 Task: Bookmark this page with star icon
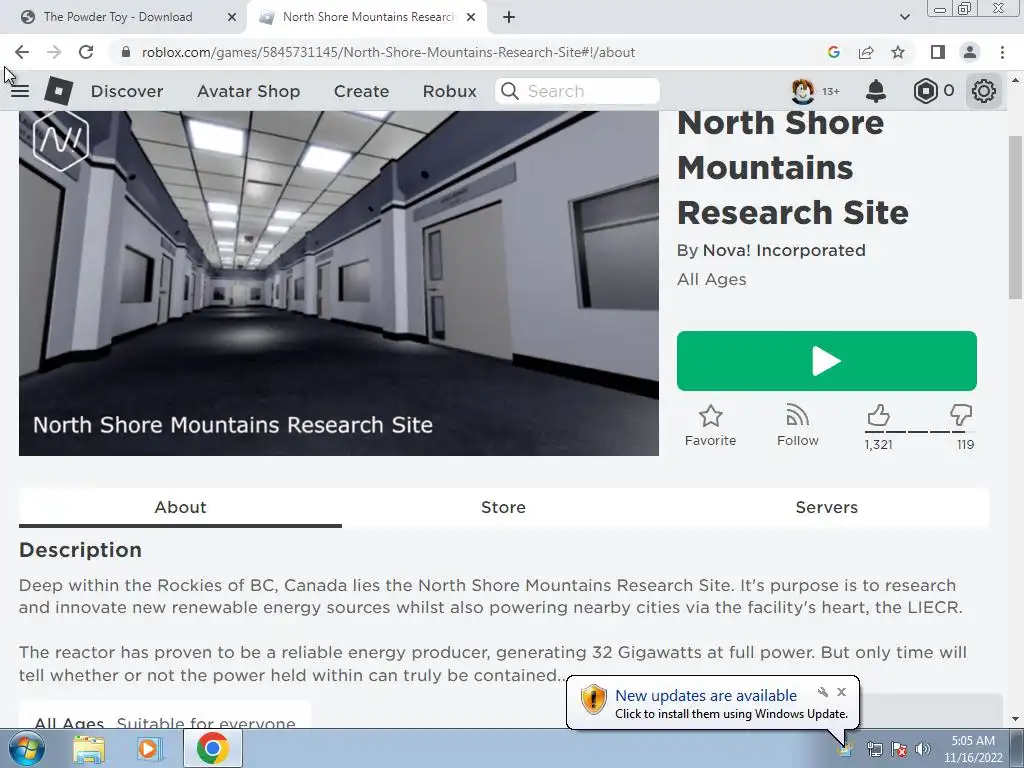[898, 52]
